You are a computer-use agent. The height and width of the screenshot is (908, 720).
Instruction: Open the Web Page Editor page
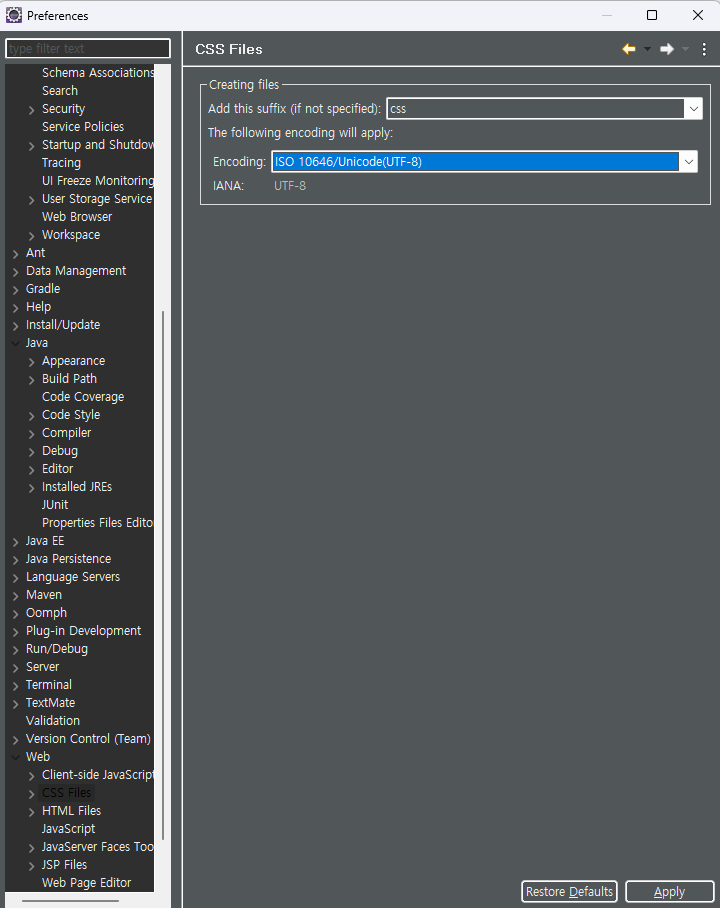(86, 883)
